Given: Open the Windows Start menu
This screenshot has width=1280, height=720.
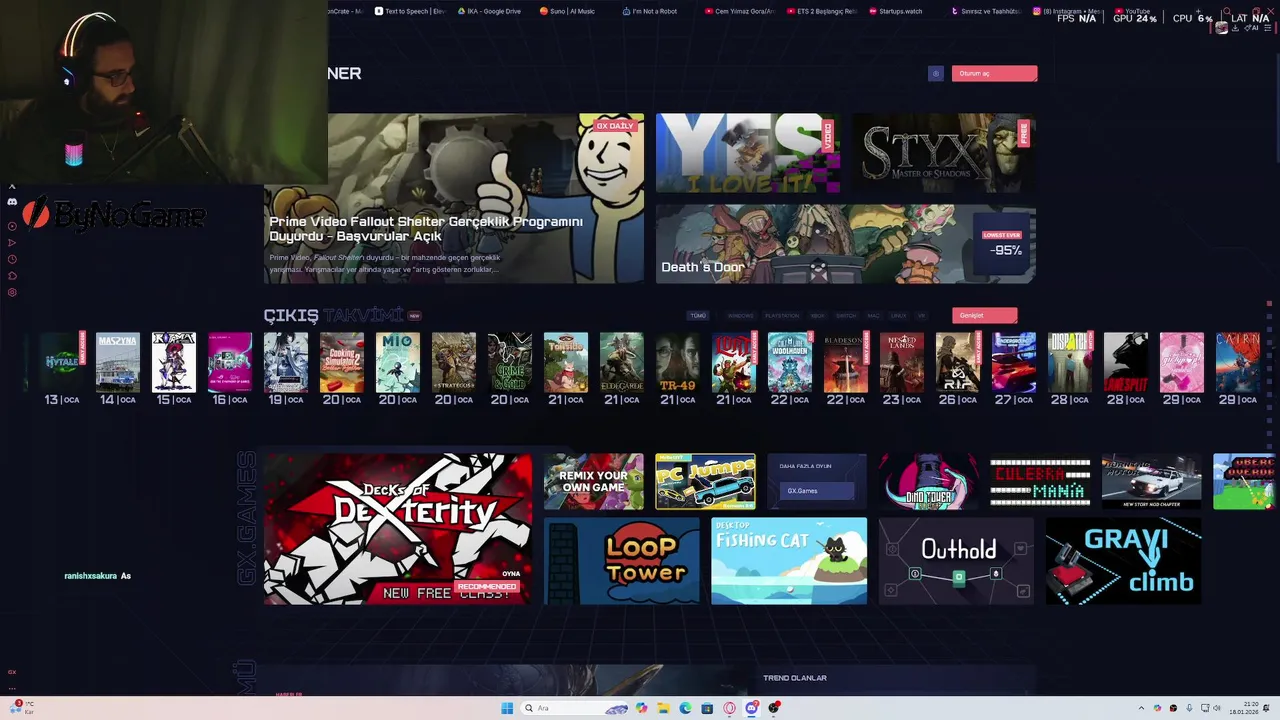Looking at the screenshot, I should (507, 708).
